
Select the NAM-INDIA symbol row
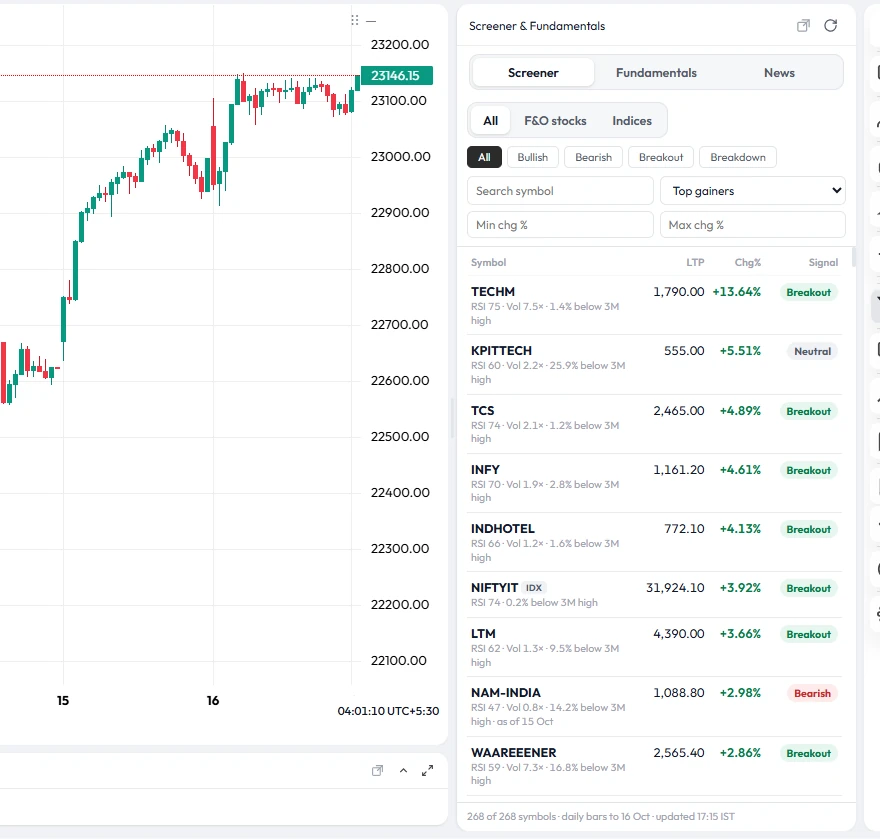(654, 707)
